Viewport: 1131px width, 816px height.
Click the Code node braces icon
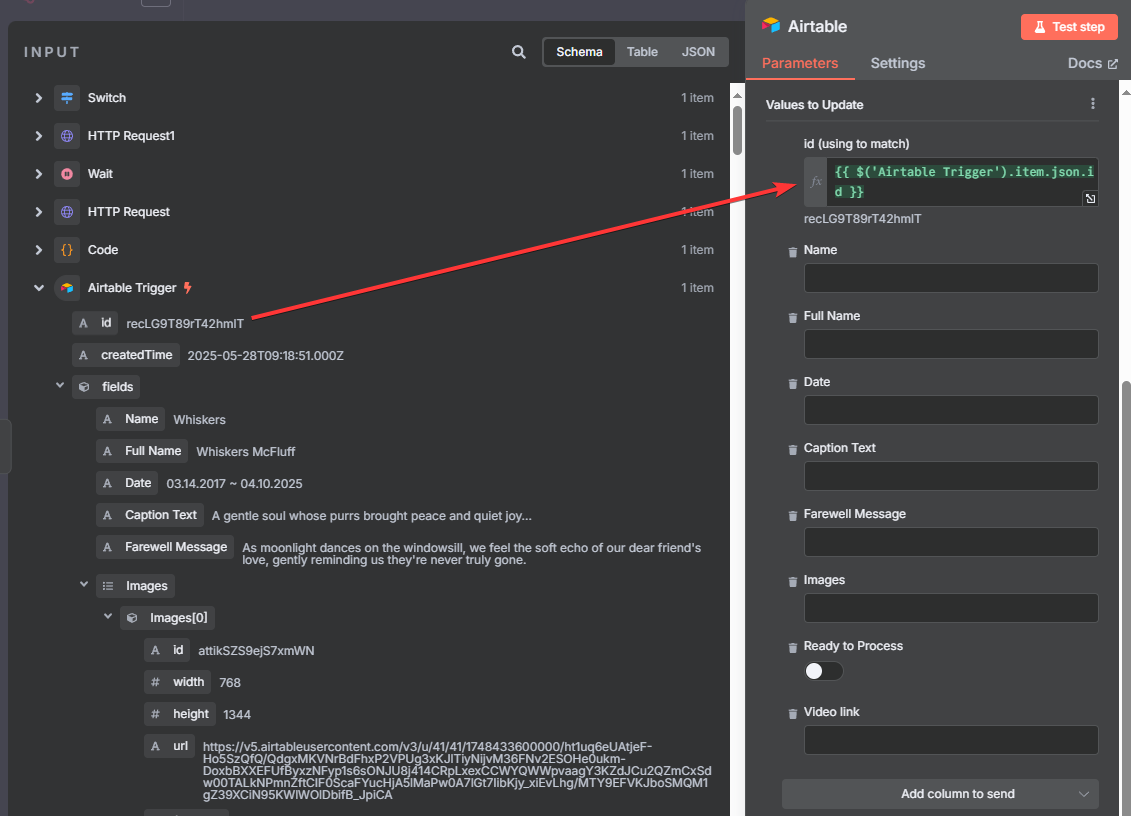click(x=67, y=250)
